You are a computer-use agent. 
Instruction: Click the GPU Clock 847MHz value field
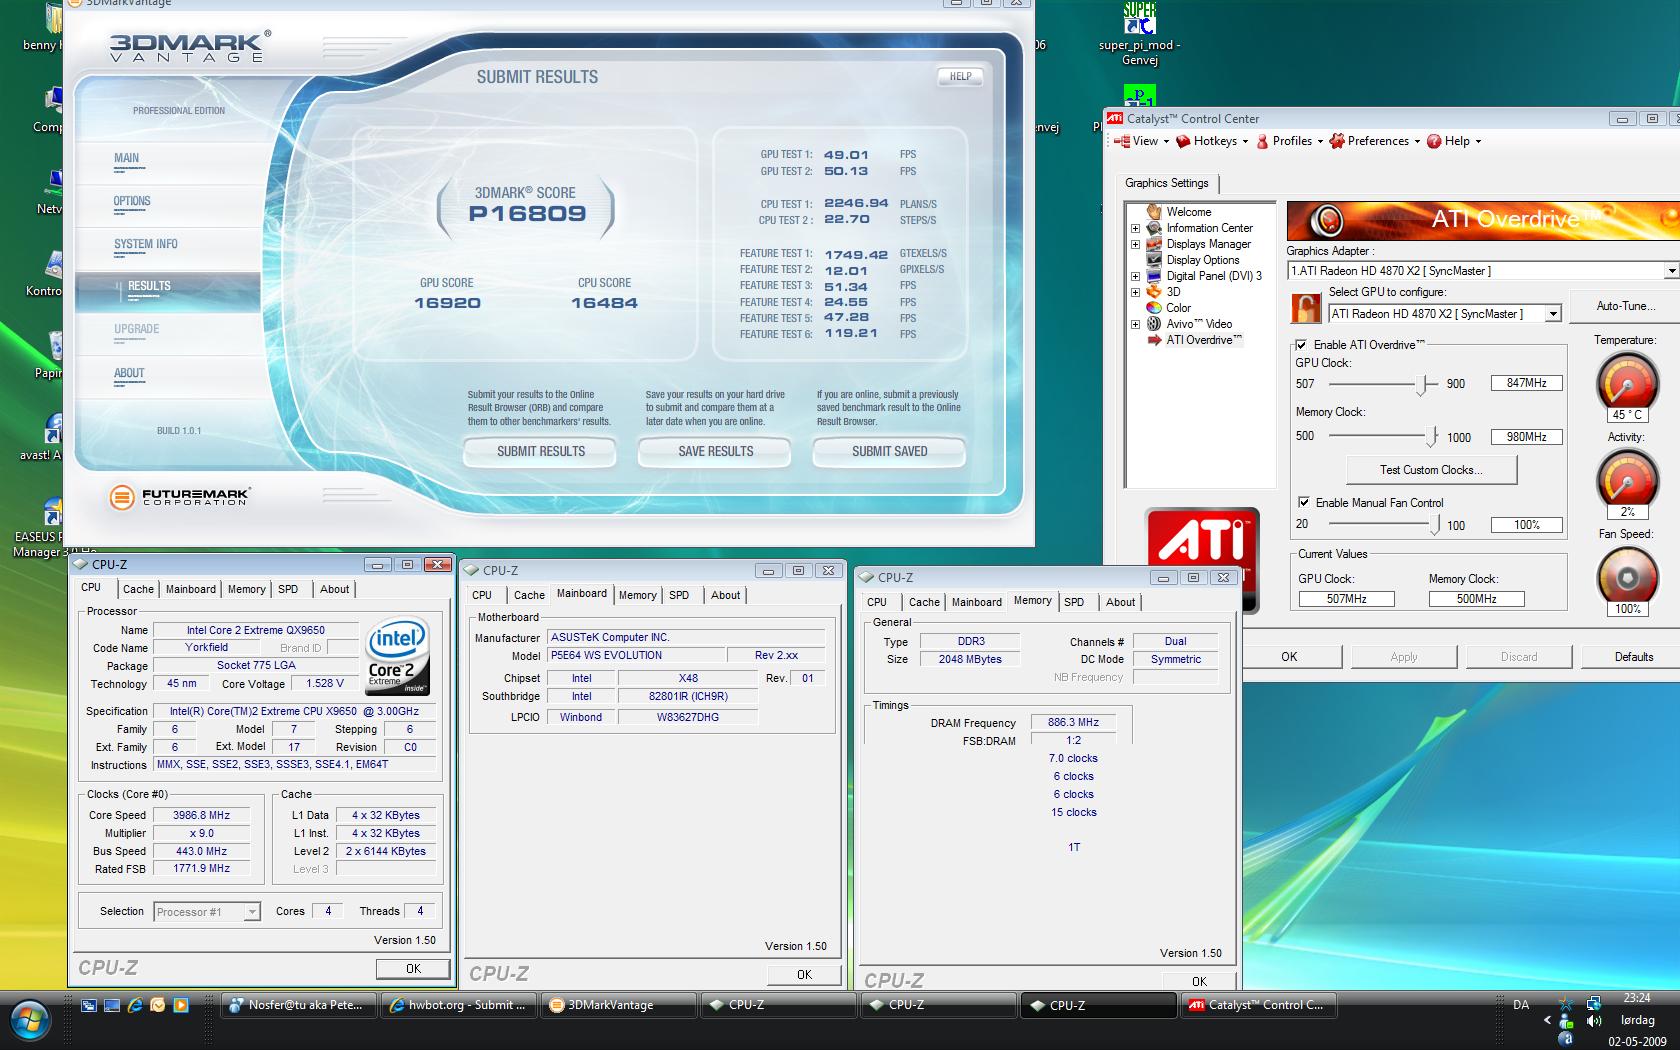point(1526,383)
